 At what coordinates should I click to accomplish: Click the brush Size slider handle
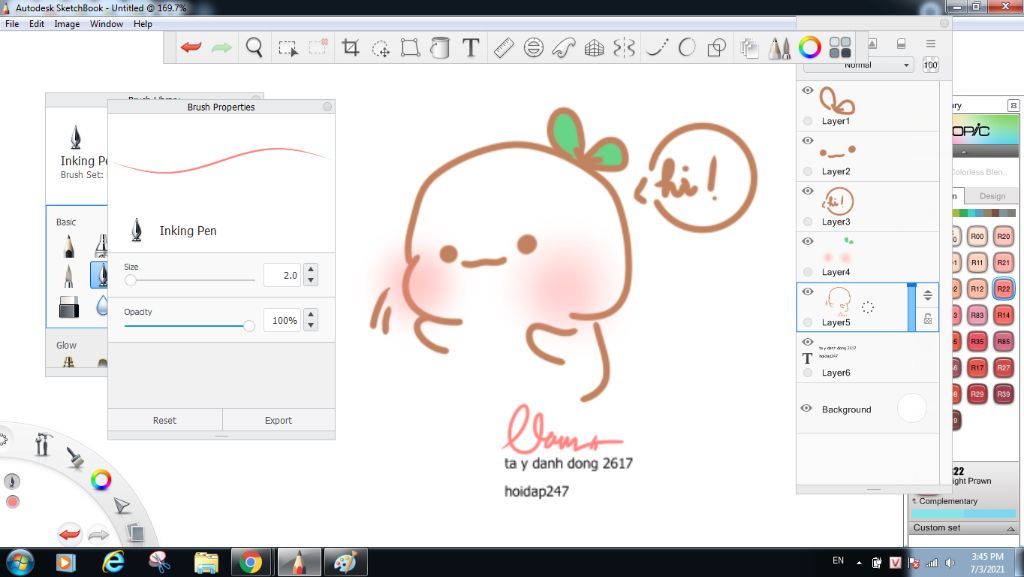coord(131,280)
